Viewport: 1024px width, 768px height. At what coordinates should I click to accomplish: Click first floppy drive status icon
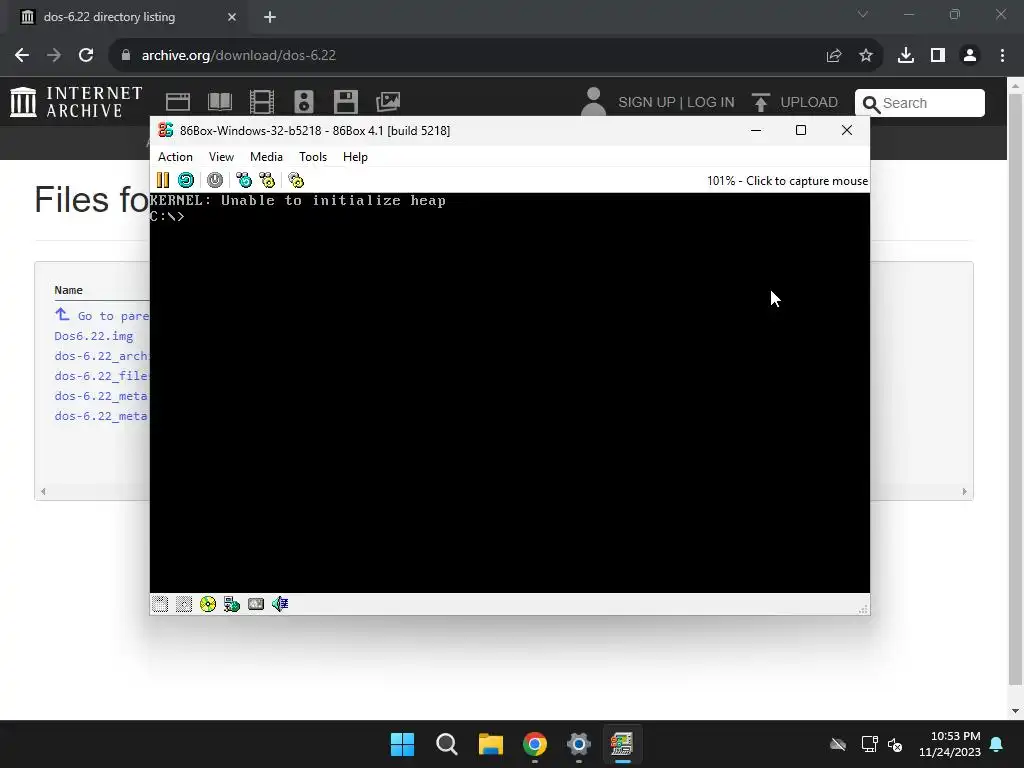pos(160,604)
